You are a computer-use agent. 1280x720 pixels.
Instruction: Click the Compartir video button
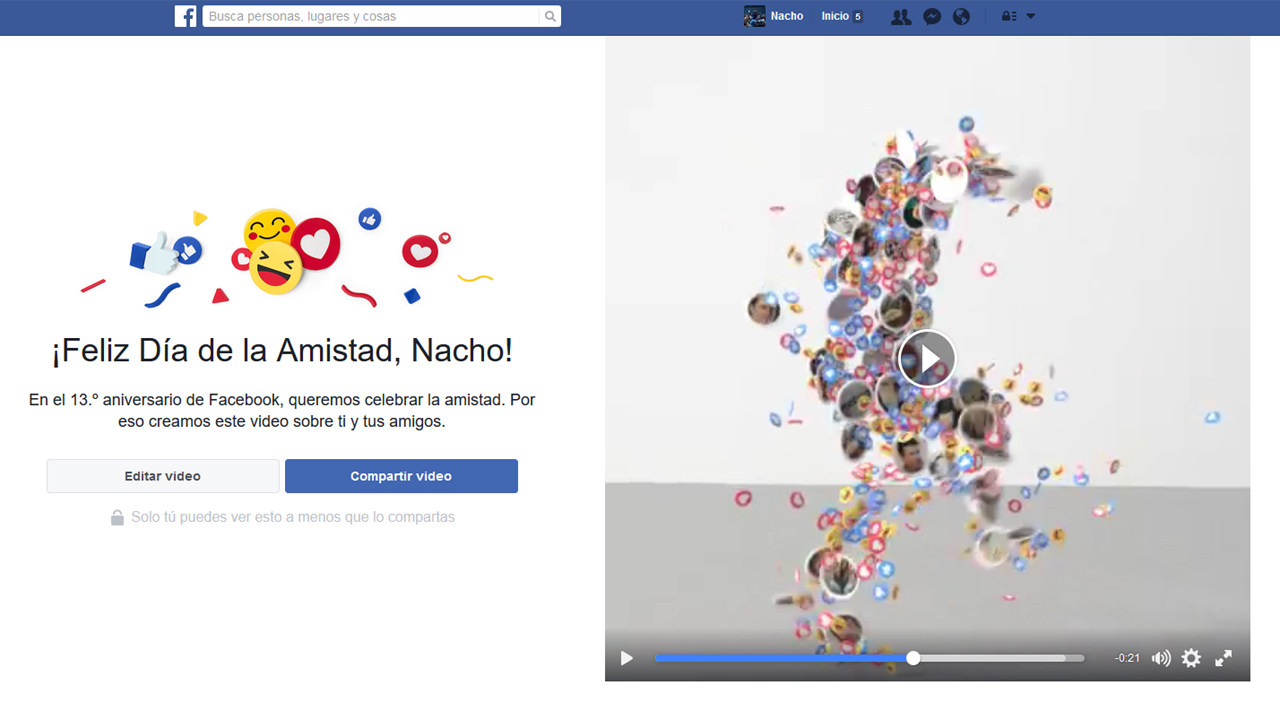(401, 476)
